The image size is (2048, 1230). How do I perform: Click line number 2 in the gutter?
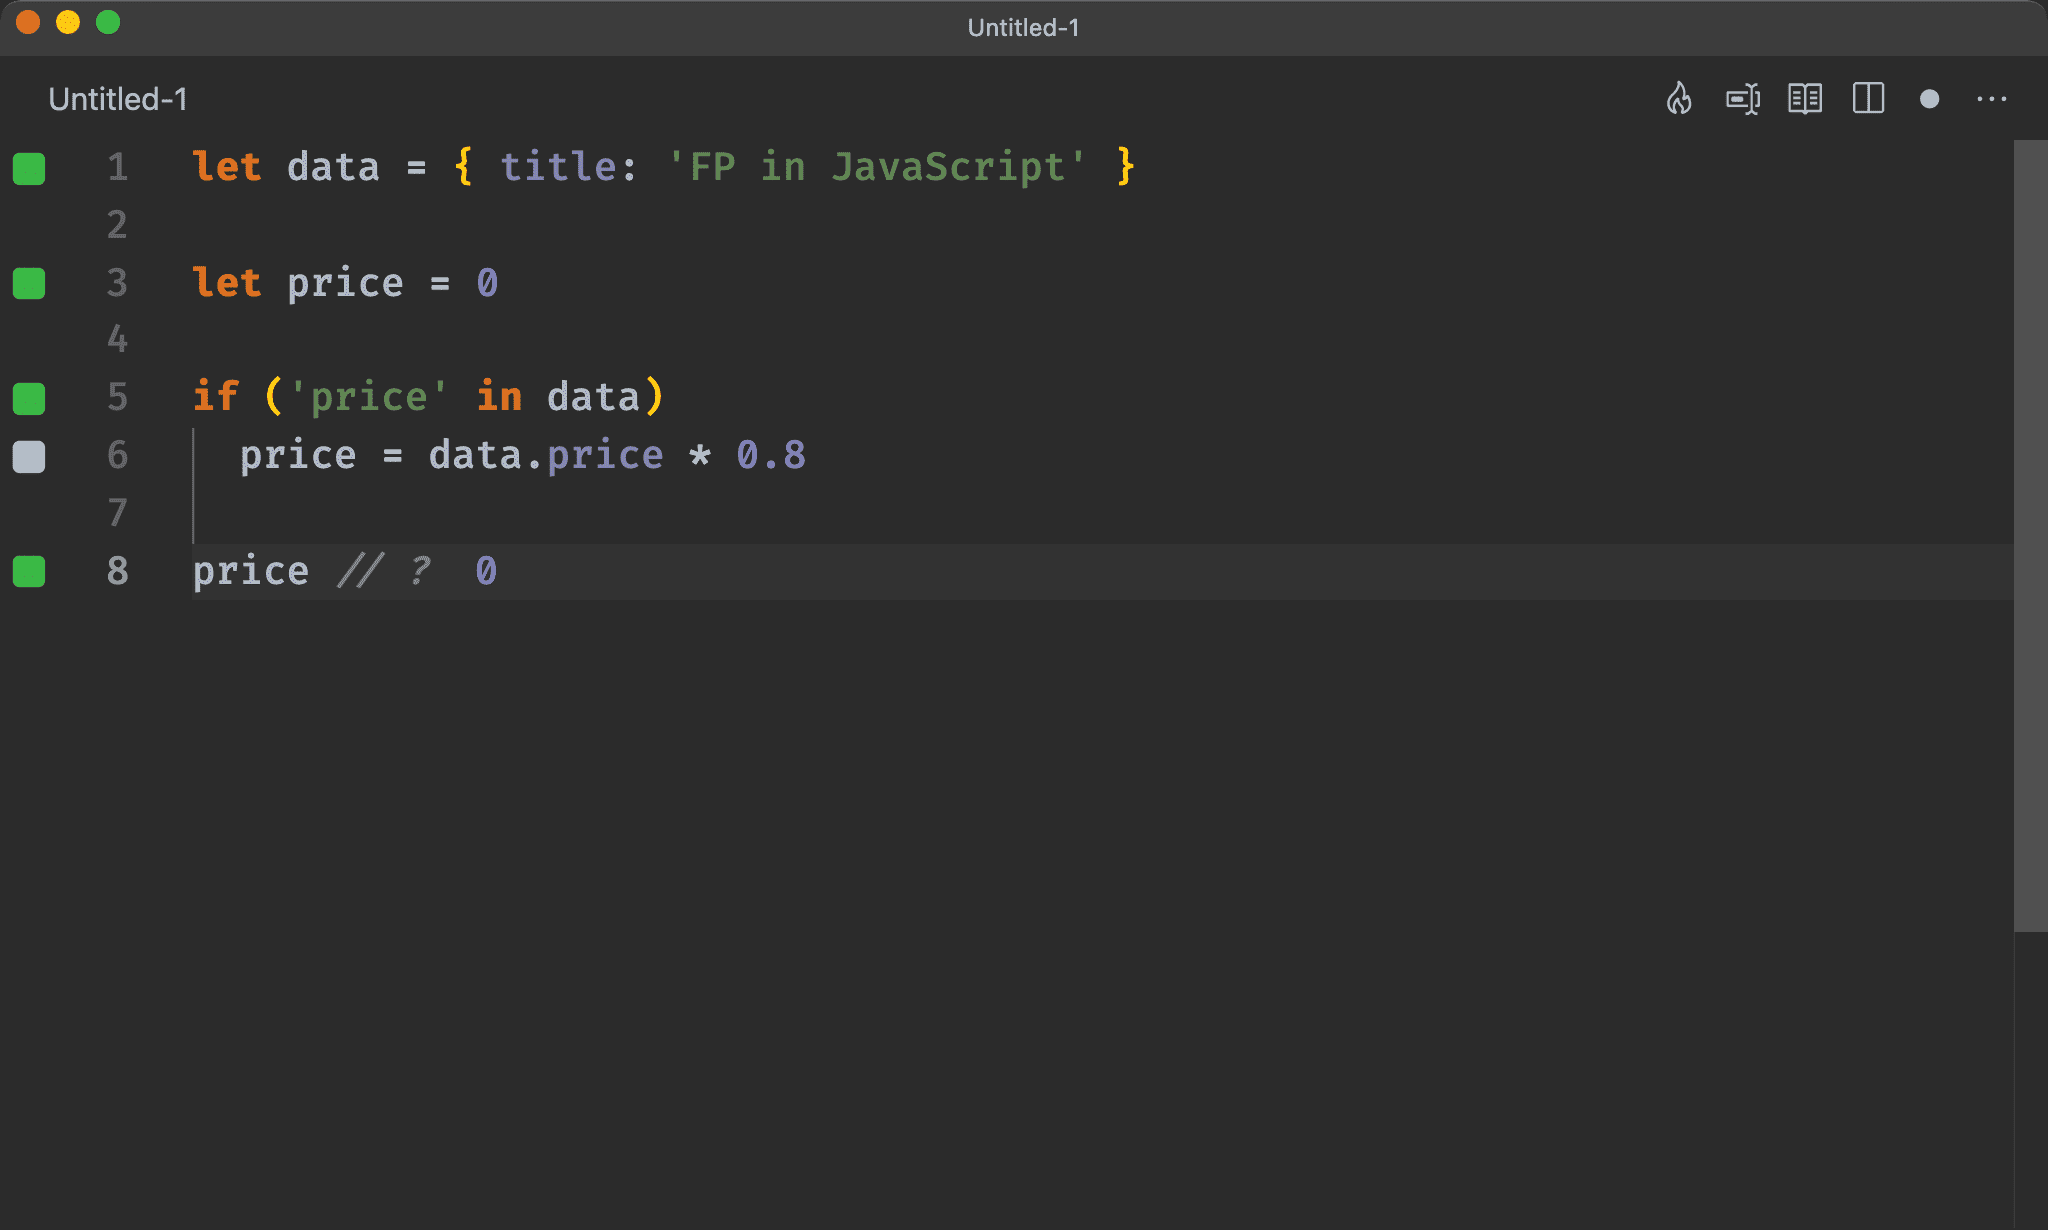tap(117, 224)
